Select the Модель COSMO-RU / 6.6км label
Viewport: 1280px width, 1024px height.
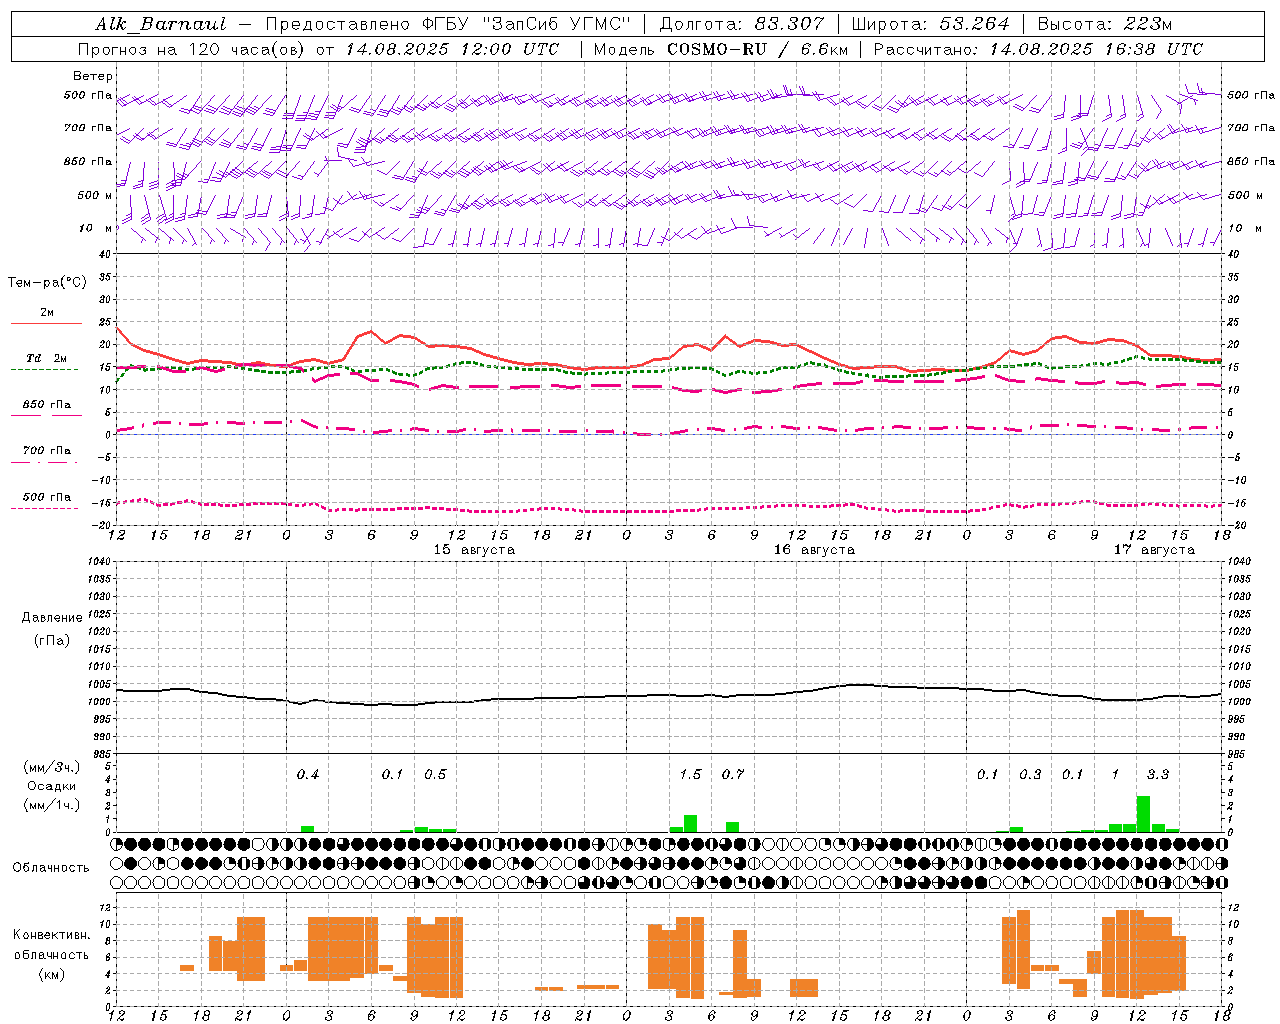(720, 49)
